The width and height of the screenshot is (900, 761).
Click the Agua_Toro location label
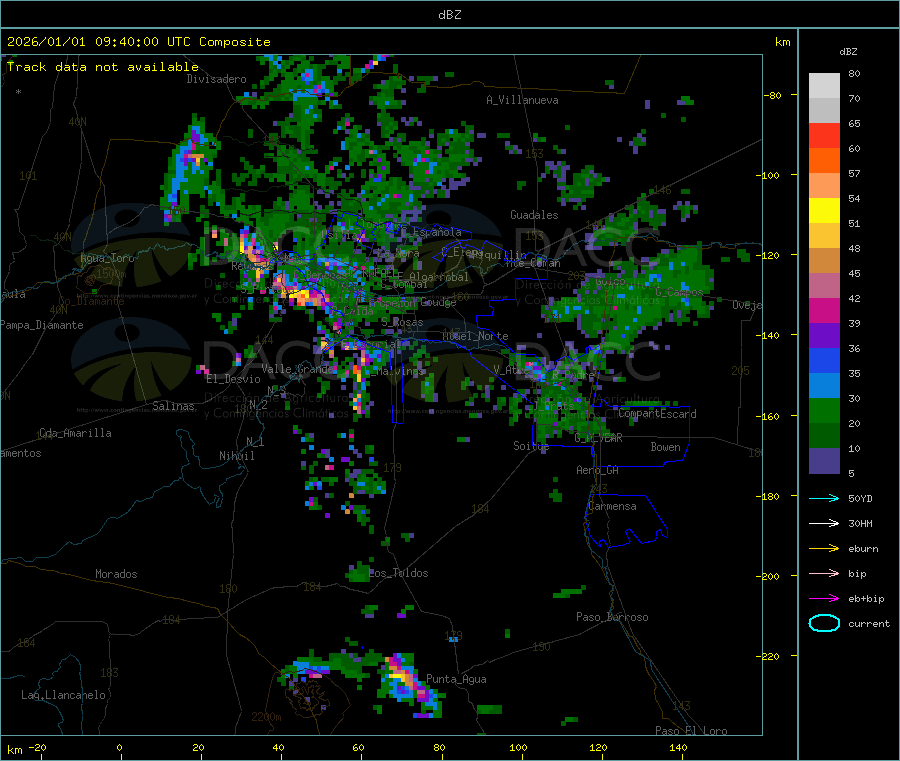(107, 258)
